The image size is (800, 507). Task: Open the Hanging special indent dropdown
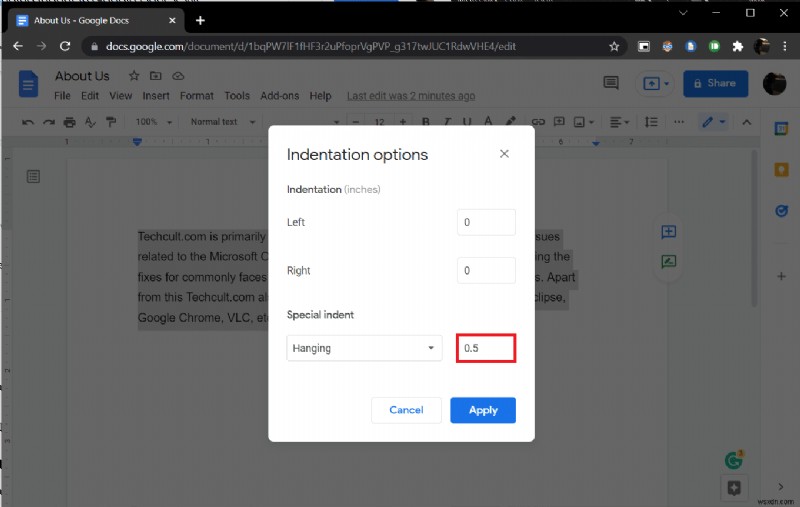(x=364, y=348)
